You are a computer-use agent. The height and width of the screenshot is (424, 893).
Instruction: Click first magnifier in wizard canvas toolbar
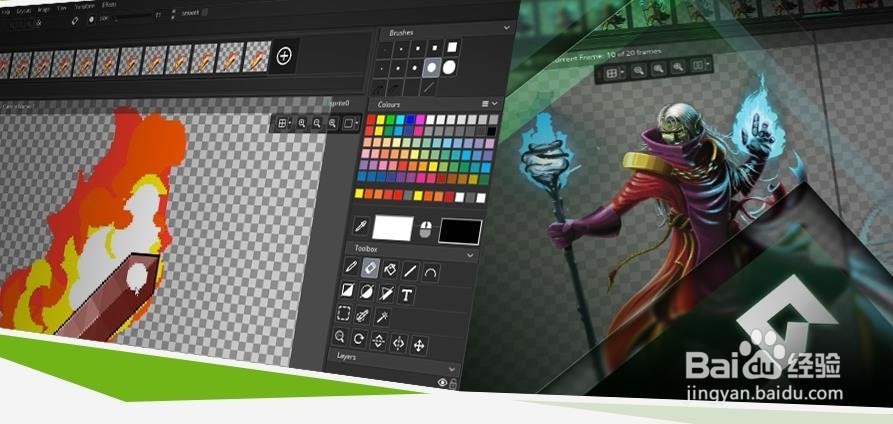tap(639, 70)
